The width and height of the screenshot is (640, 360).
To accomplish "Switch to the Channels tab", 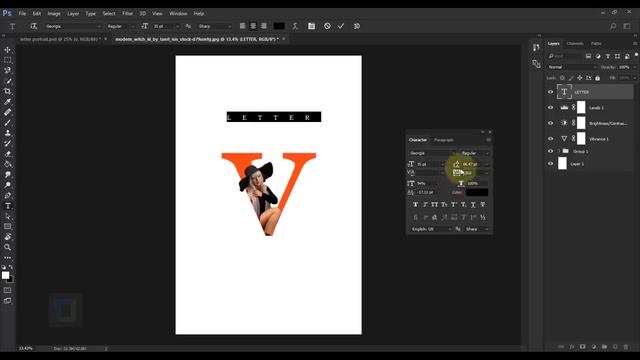I will pos(575,43).
